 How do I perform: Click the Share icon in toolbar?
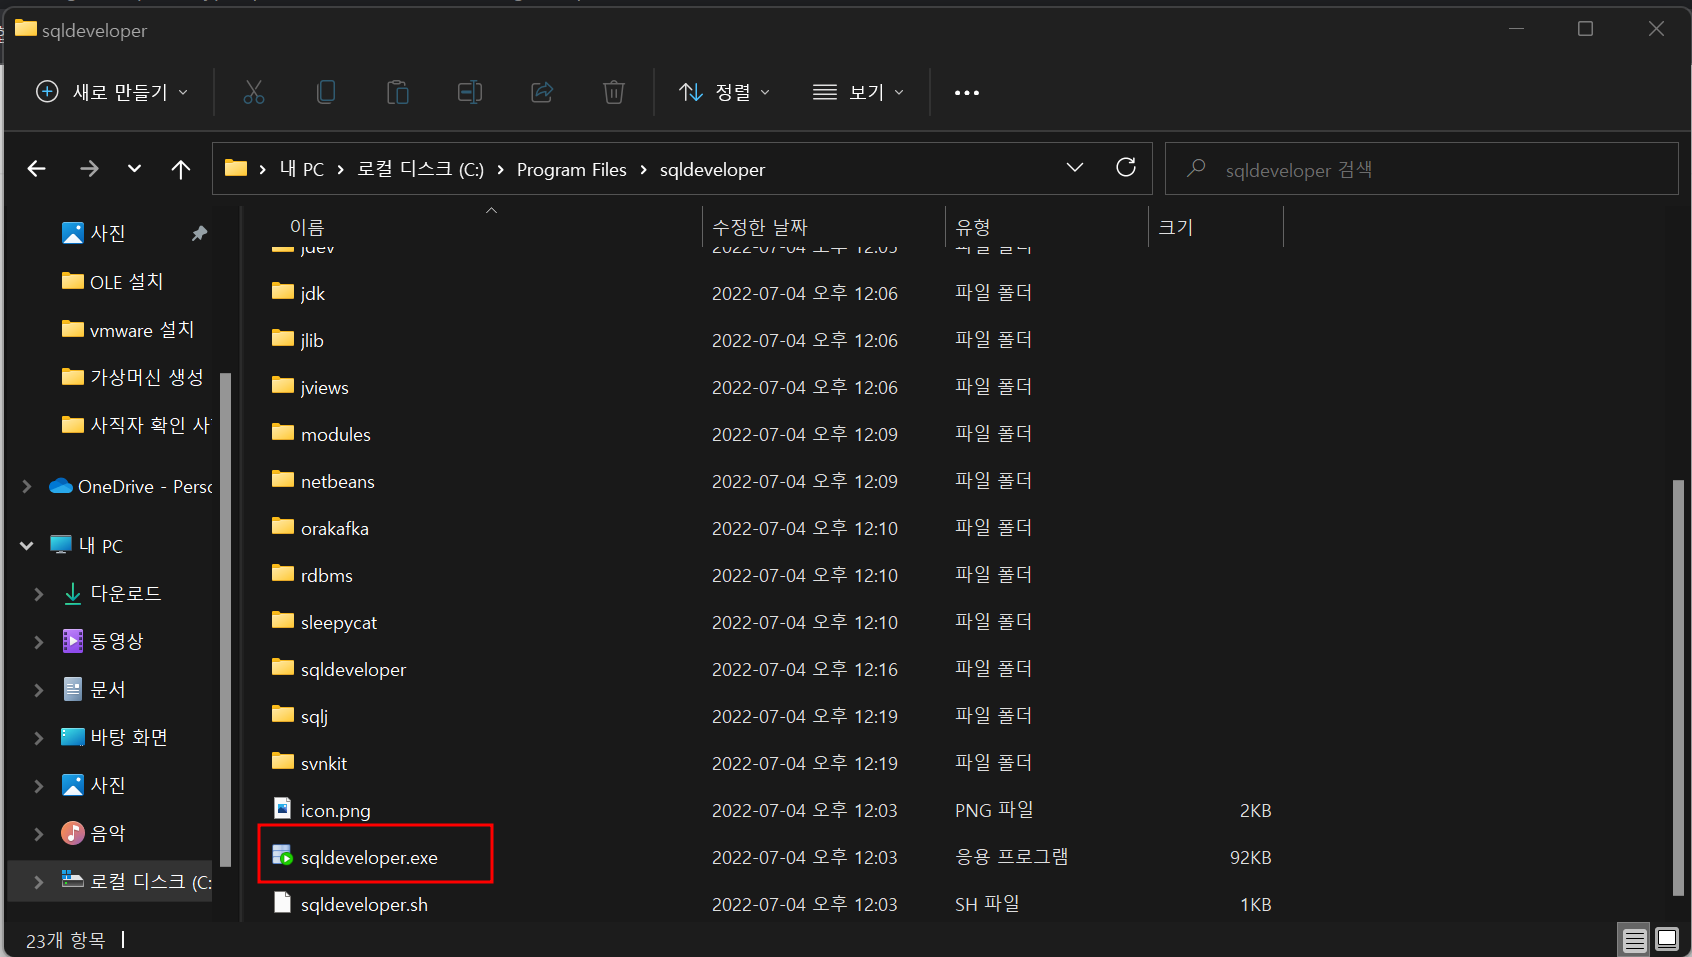coord(542,93)
